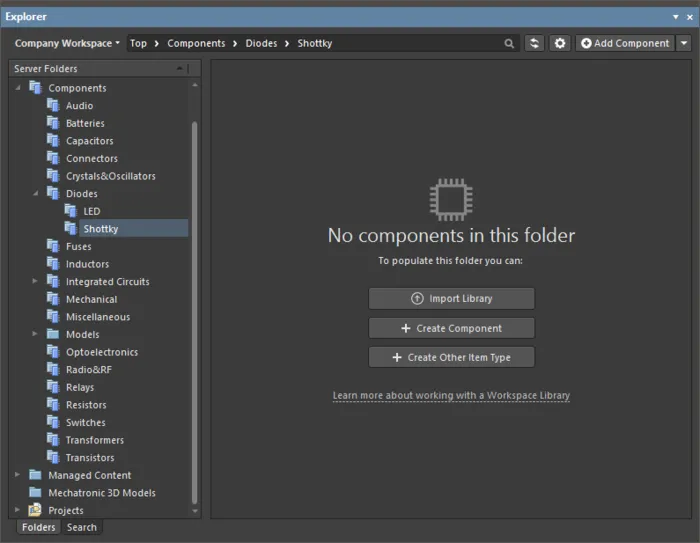Click the Resistors folder icon
The width and height of the screenshot is (700, 543).
coord(53,405)
